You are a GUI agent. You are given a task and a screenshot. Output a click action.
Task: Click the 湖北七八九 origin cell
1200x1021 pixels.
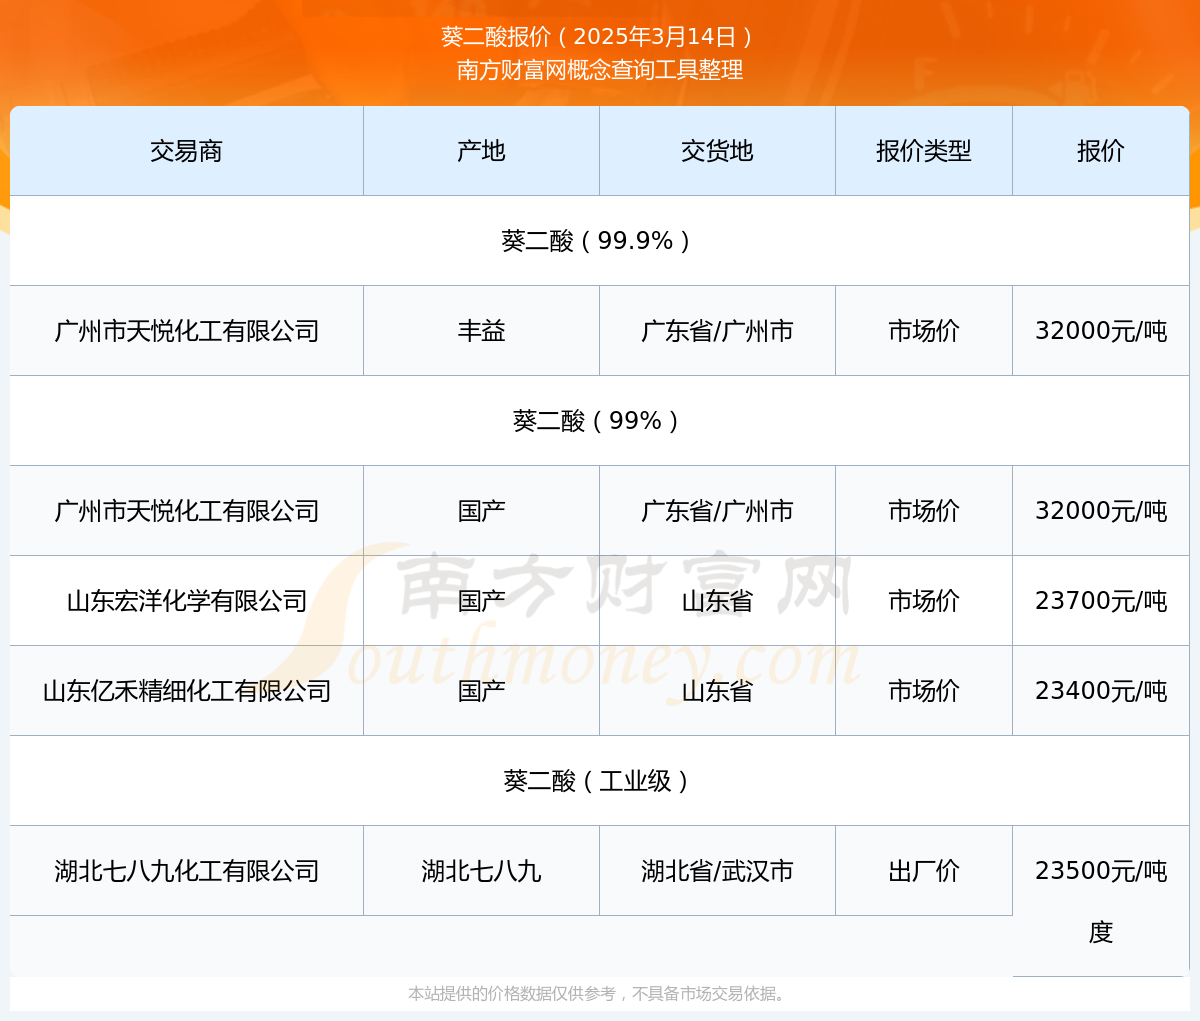coord(481,871)
